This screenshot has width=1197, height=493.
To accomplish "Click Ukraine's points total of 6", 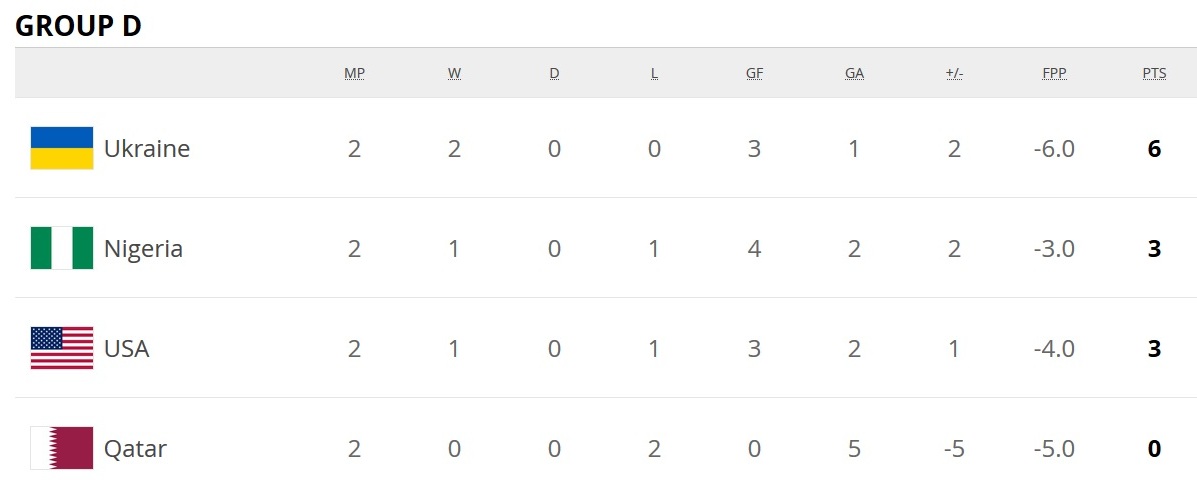I will pyautogui.click(x=1154, y=149).
